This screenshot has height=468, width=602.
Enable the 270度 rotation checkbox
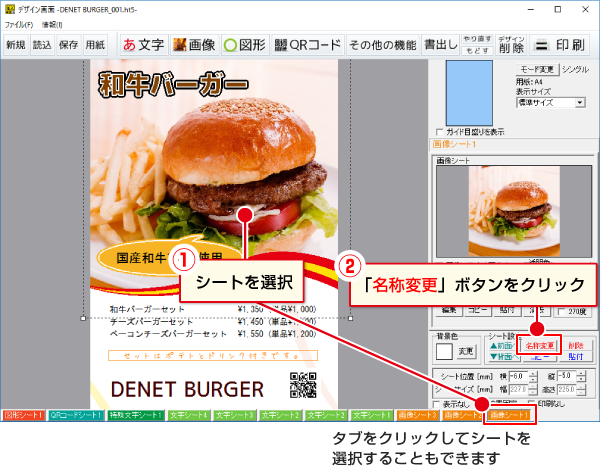pyautogui.click(x=561, y=312)
